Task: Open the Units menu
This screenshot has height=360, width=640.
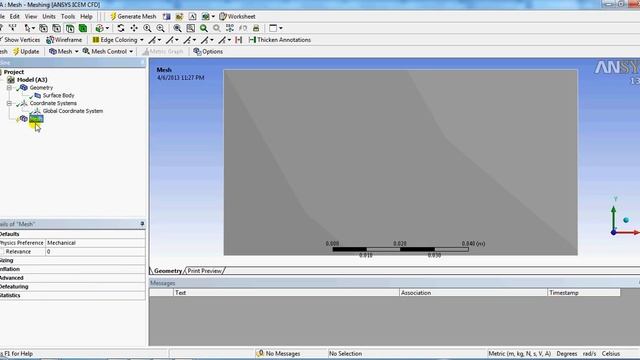Action: [x=49, y=16]
